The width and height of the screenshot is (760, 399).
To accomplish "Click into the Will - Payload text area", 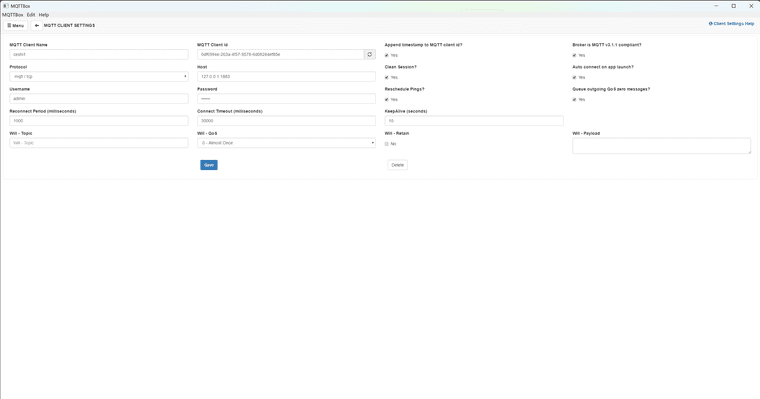I will point(662,146).
